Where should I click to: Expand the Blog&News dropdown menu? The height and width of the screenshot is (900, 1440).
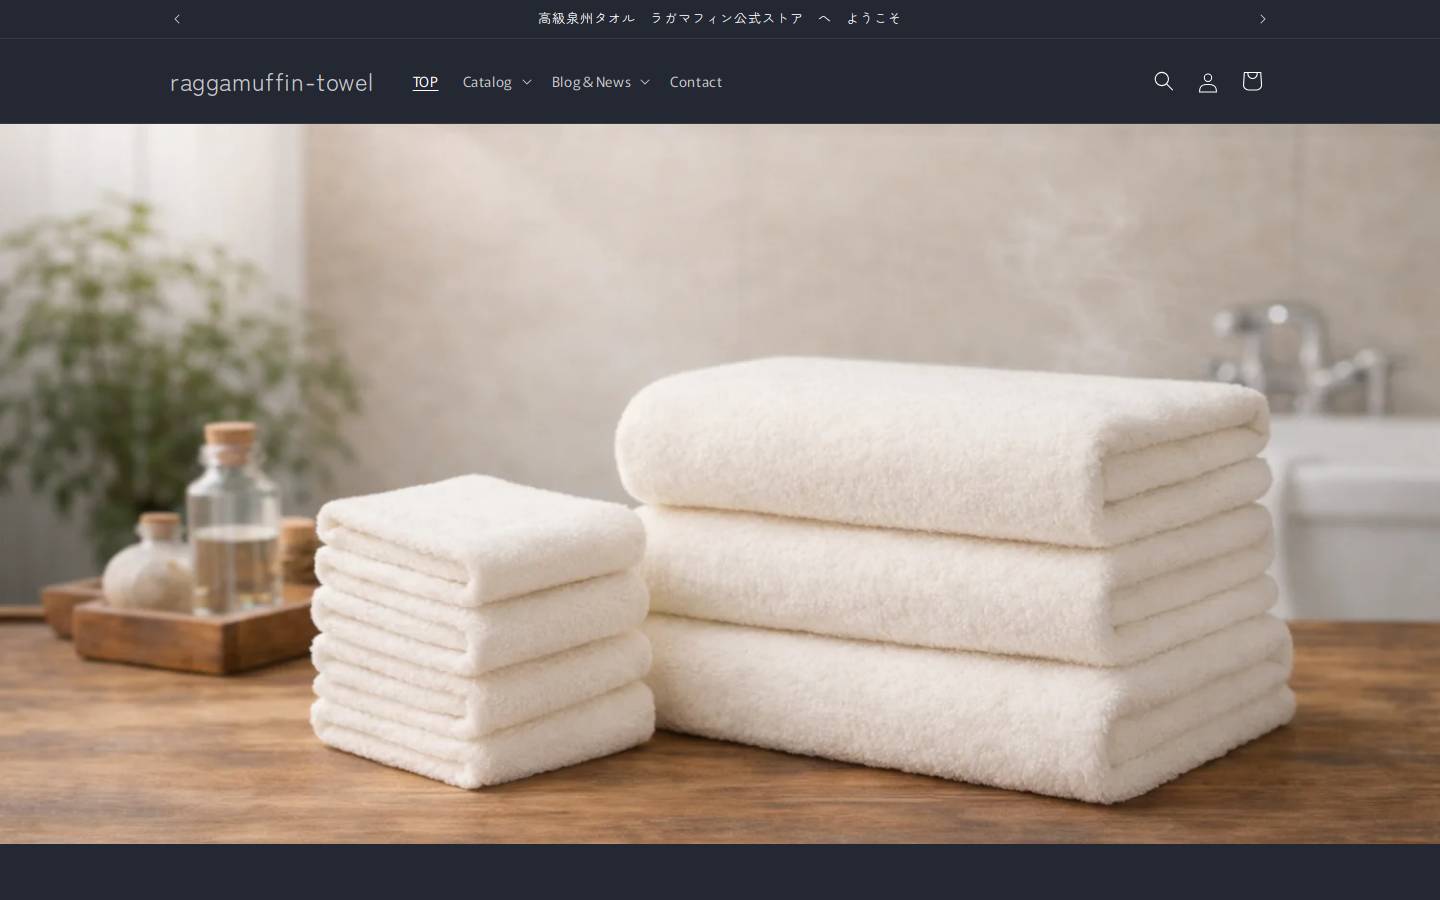(x=600, y=82)
